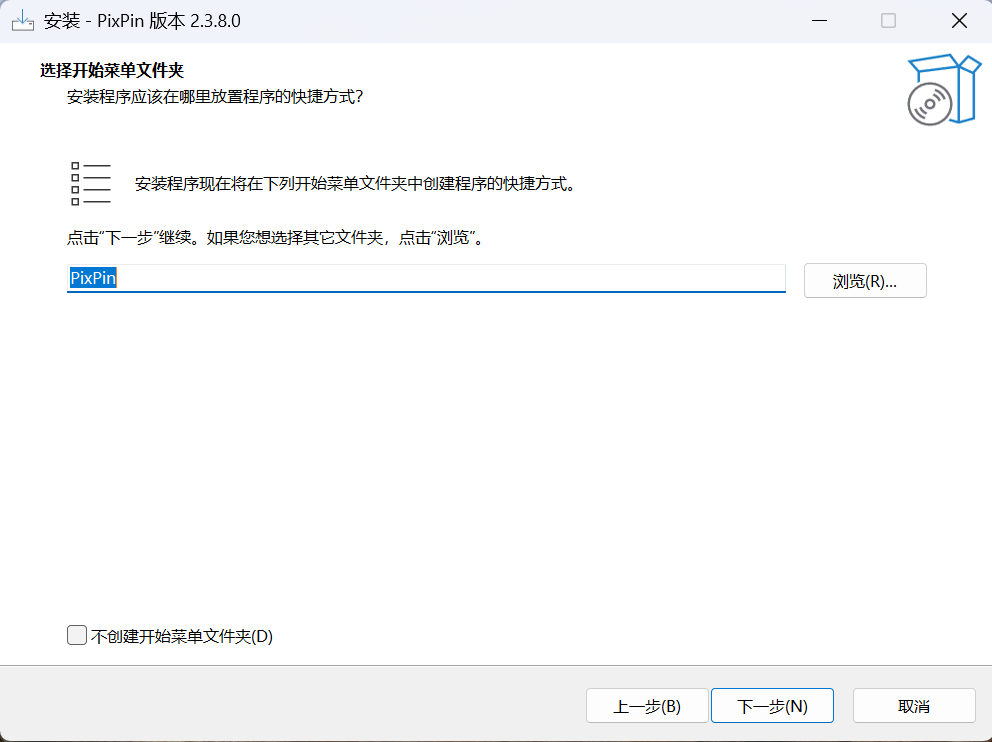Viewport: 992px width, 742px height.
Task: Go back with the 上一步(B) button
Action: pyautogui.click(x=647, y=706)
